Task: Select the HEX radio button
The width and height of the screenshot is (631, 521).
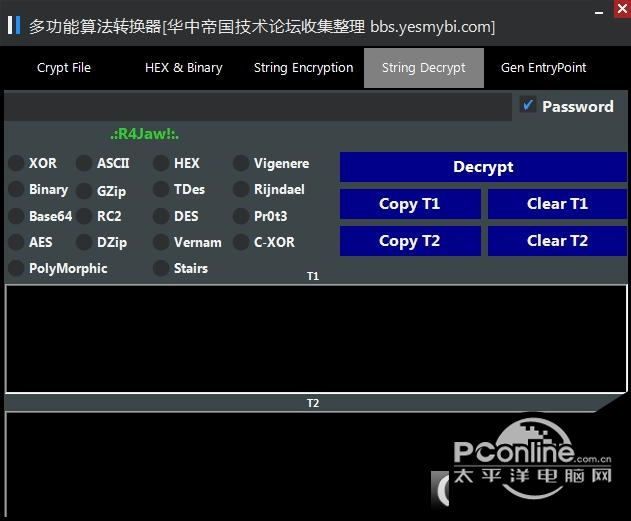Action: 161,163
